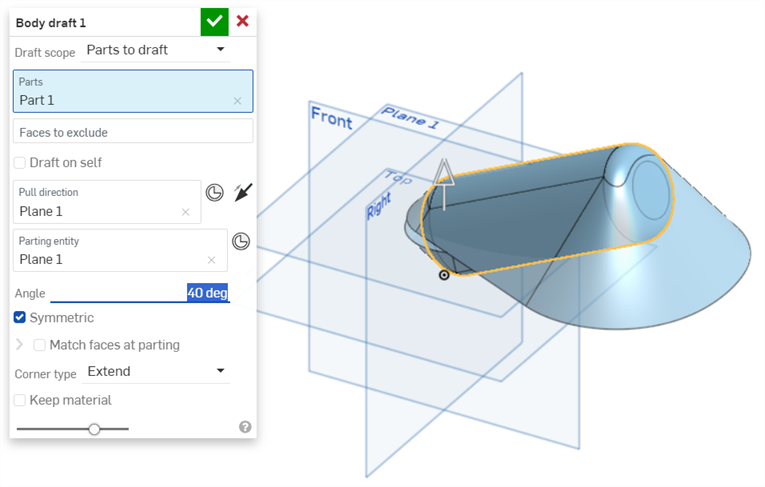Viewport: 765px width, 487px height.
Task: Uncheck the Symmetric checkbox
Action: [20, 318]
